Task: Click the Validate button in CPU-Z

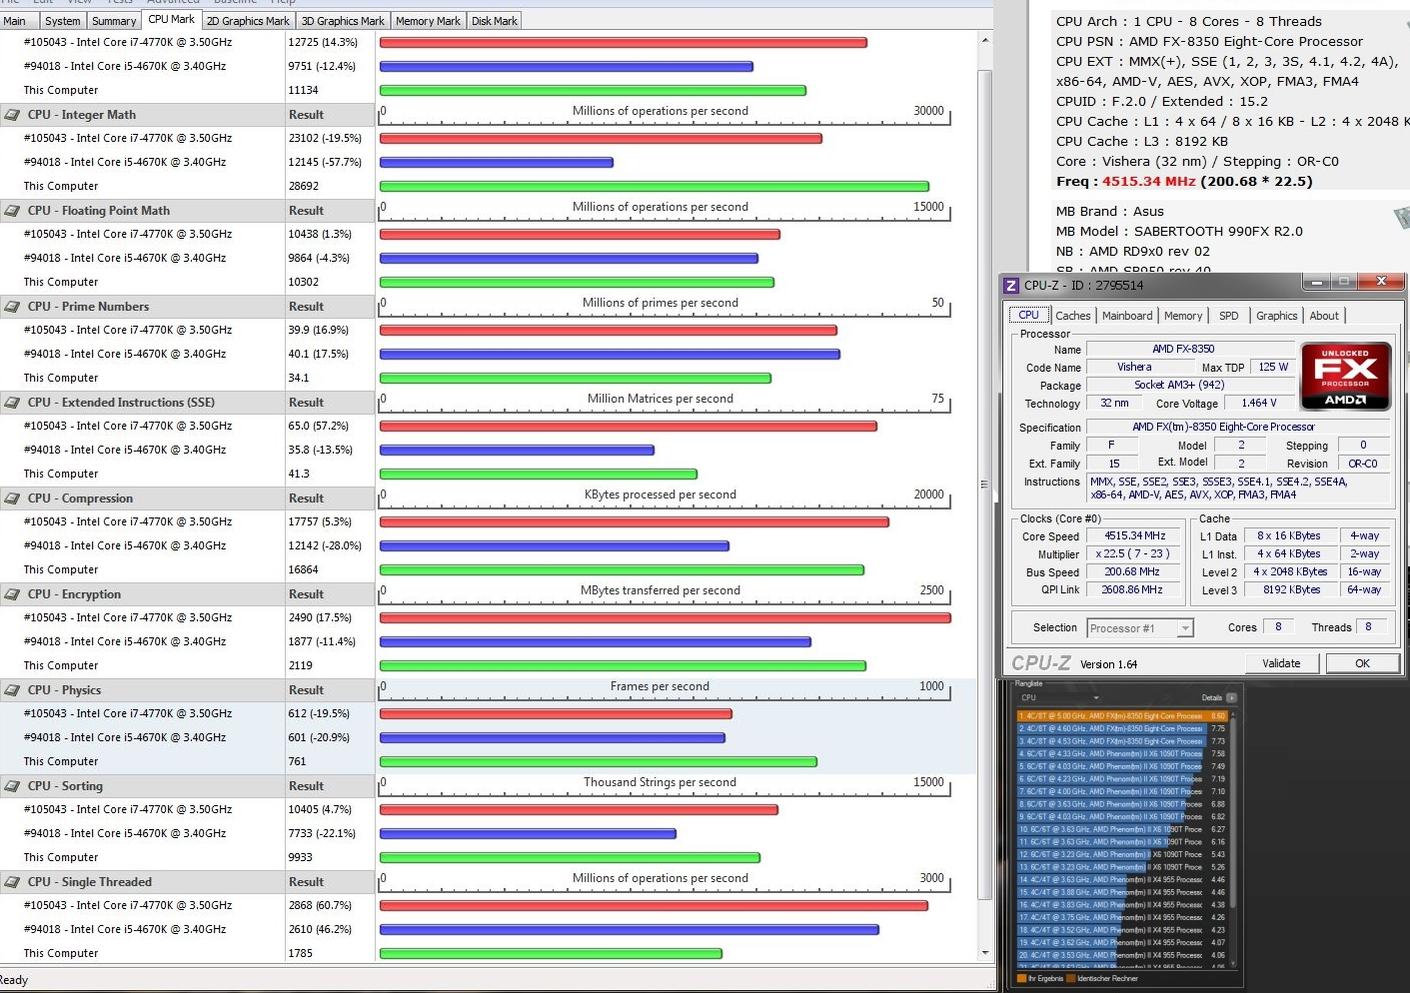Action: pos(1281,663)
